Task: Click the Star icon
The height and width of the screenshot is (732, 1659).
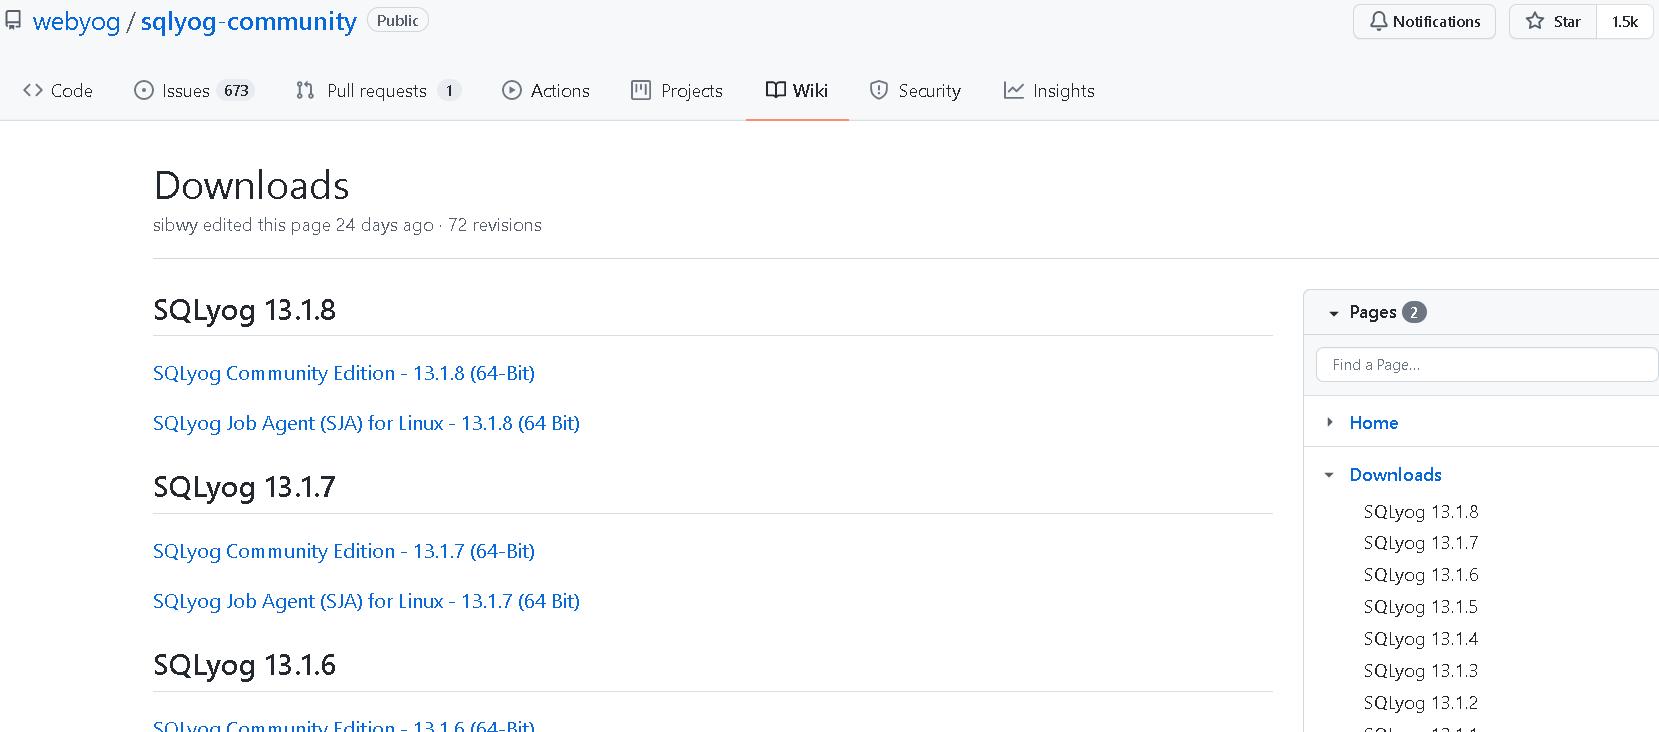Action: tap(1535, 21)
